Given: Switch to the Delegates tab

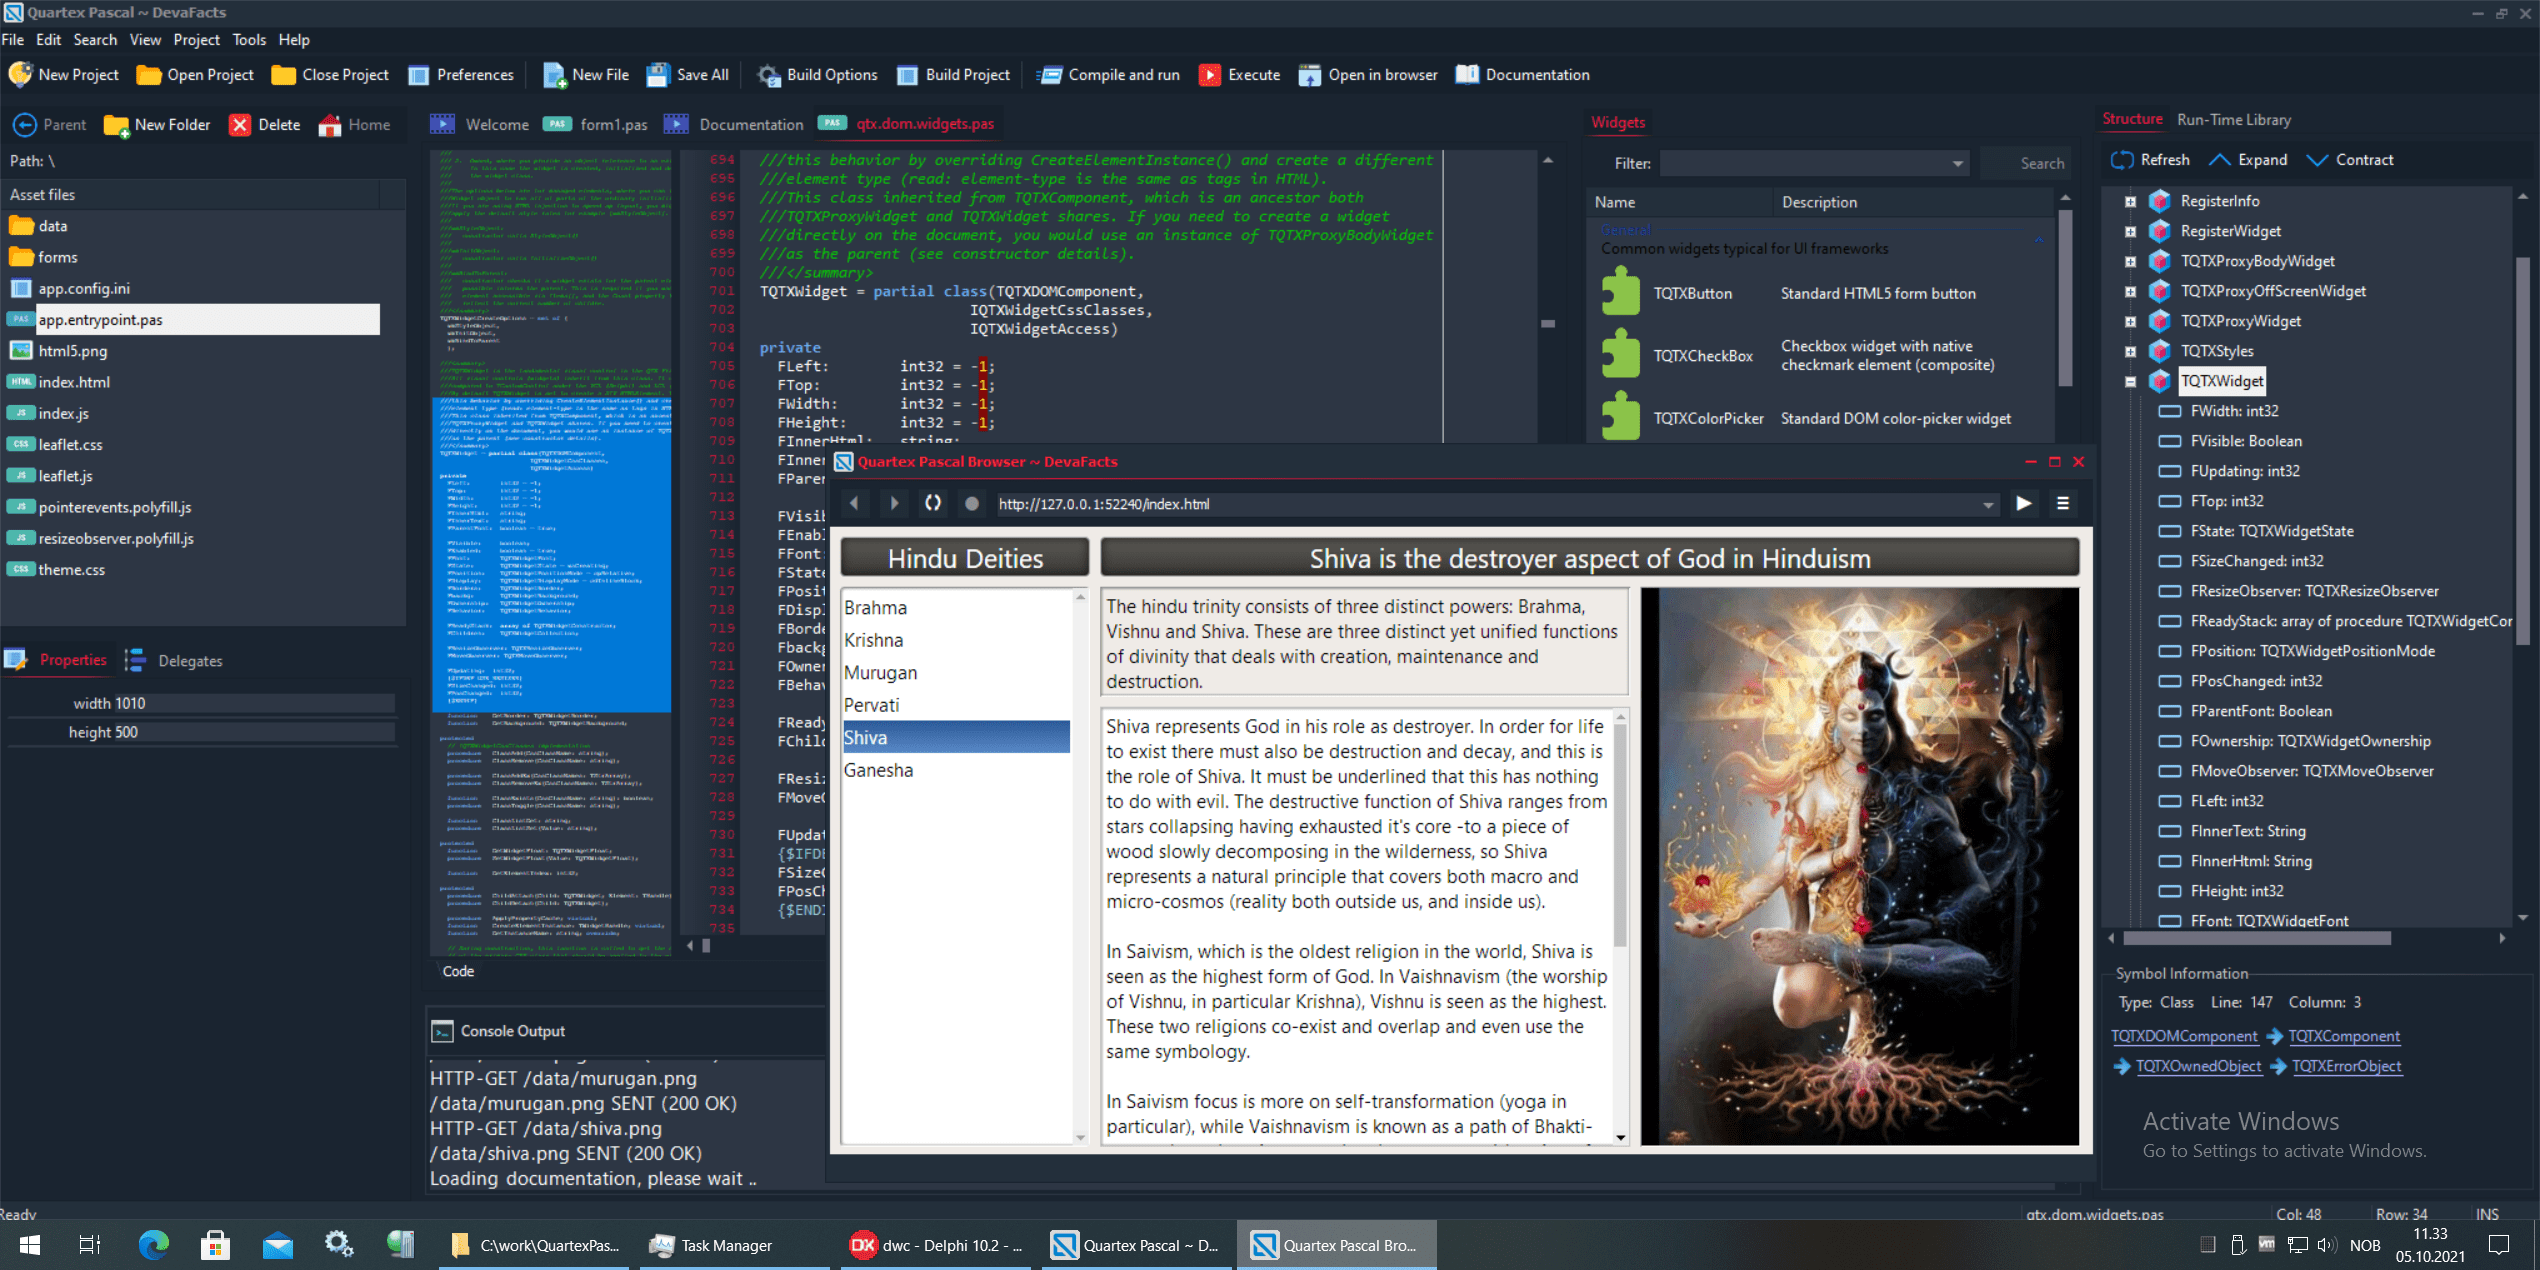Looking at the screenshot, I should pyautogui.click(x=189, y=661).
